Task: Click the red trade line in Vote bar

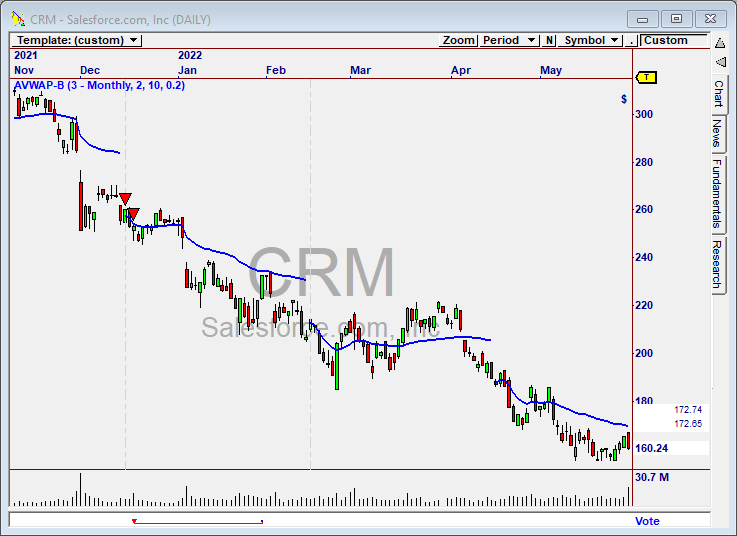Action: [x=197, y=521]
